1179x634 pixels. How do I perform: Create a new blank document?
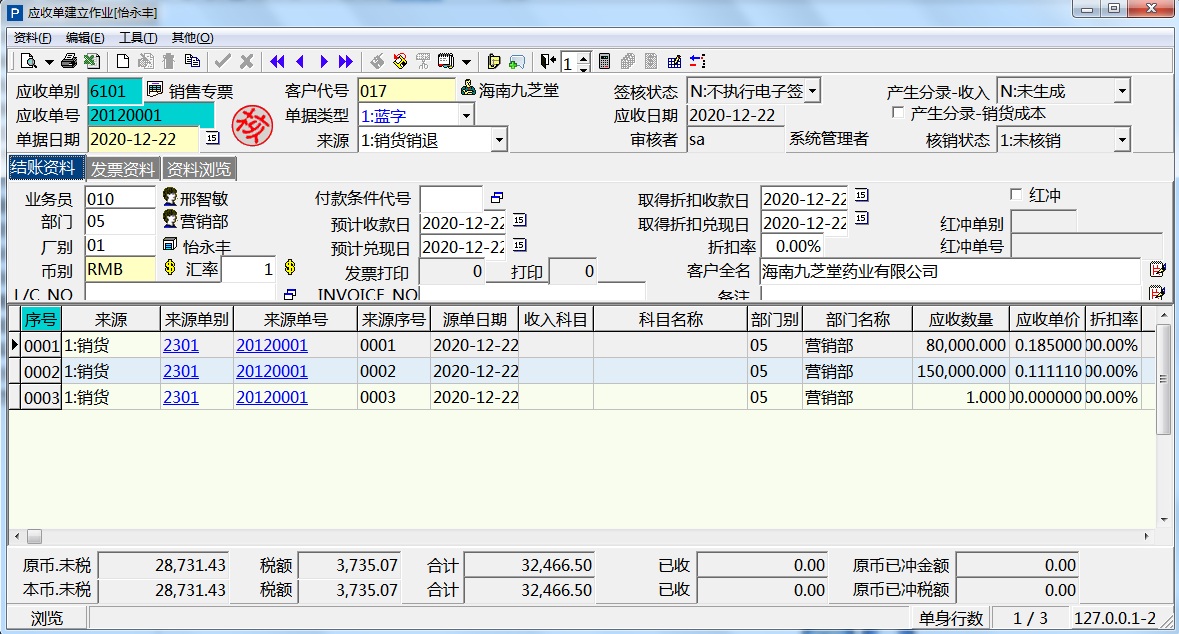coord(123,62)
